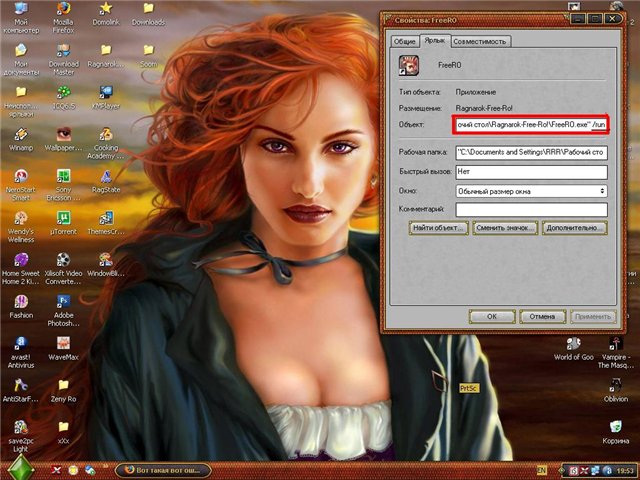This screenshot has width=640, height=480.
Task: Click the Быстрый вызов field
Action: click(531, 172)
